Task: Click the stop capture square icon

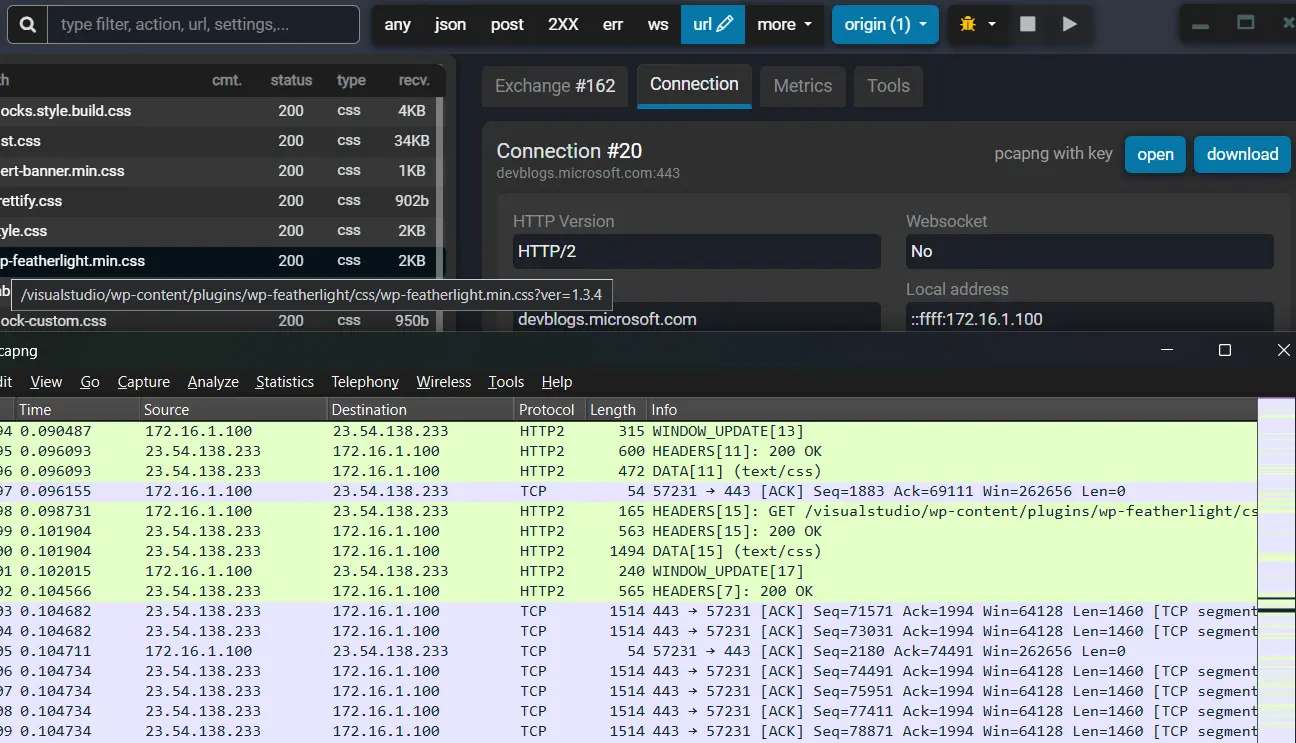Action: (1028, 24)
